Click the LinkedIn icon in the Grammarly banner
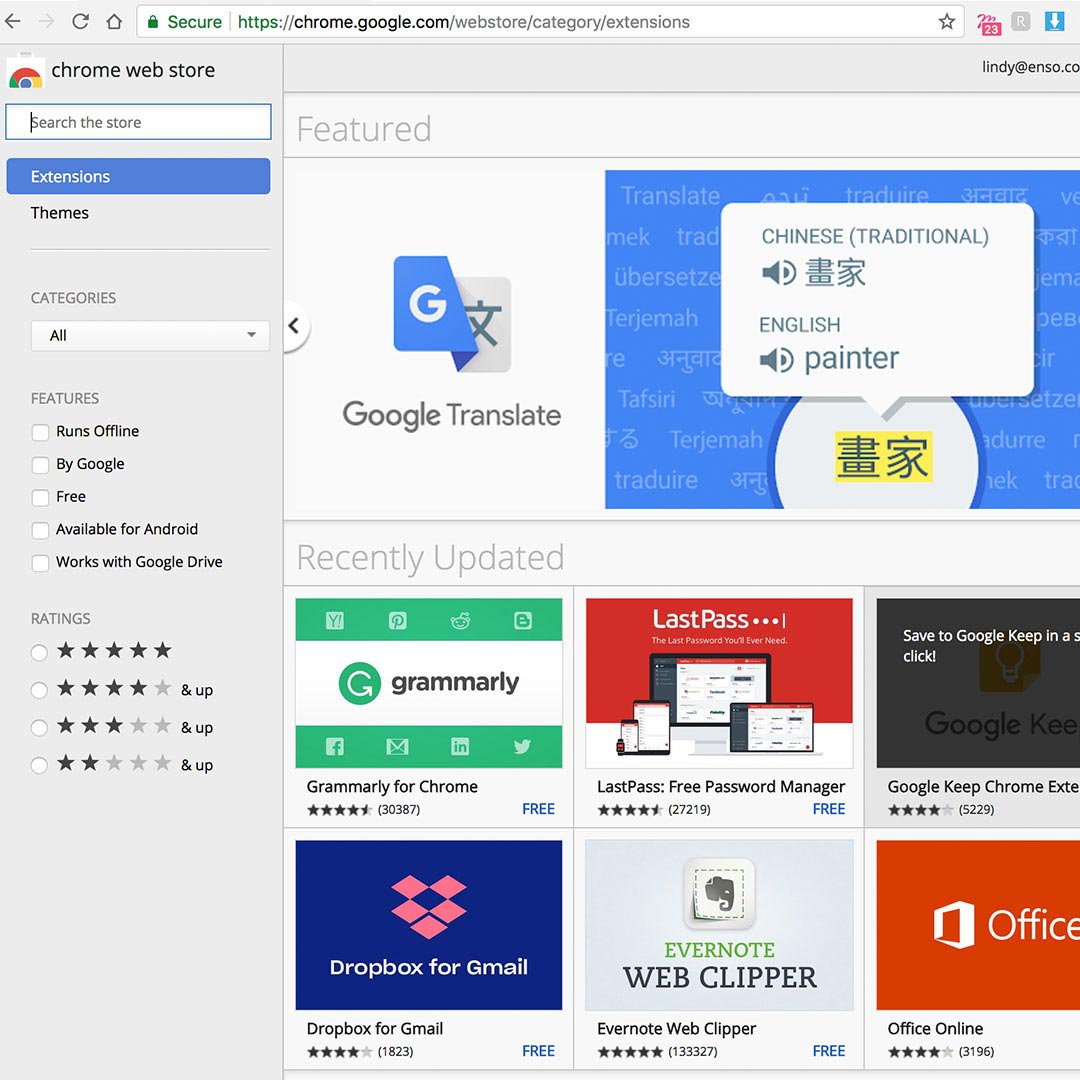Viewport: 1080px width, 1080px height. pos(459,746)
